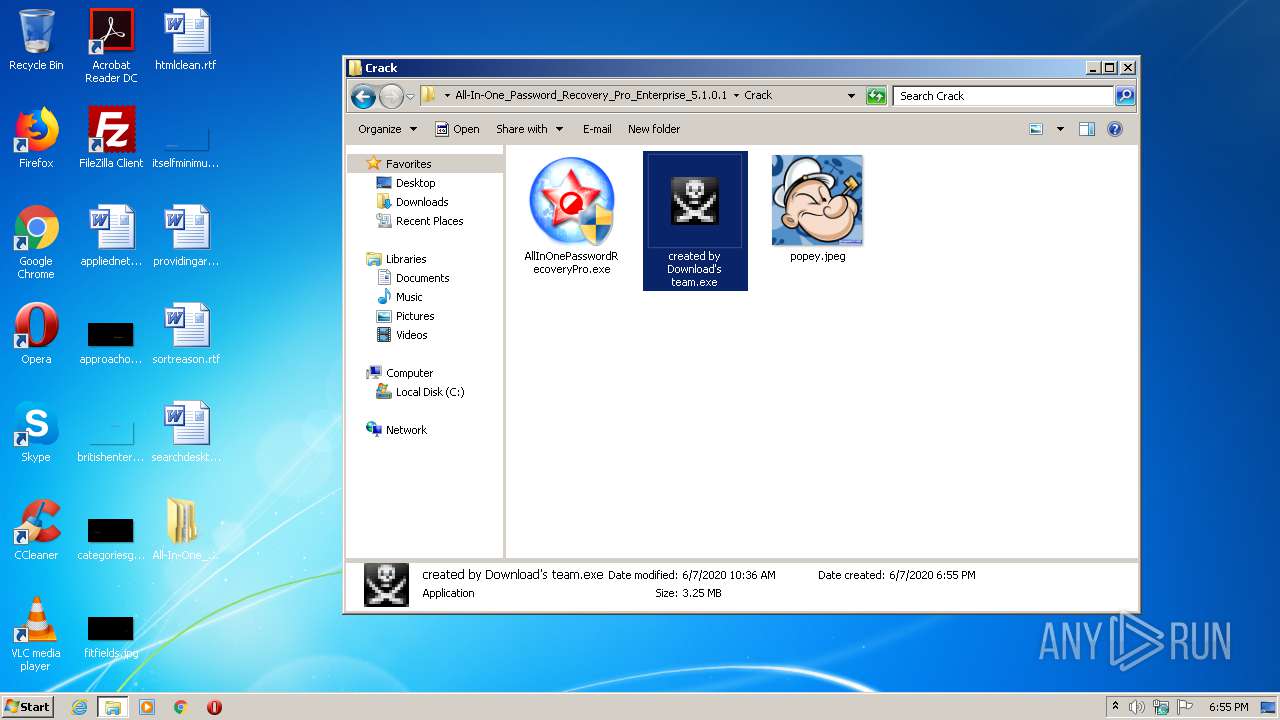Open Pictures library in navigation pane

(415, 316)
